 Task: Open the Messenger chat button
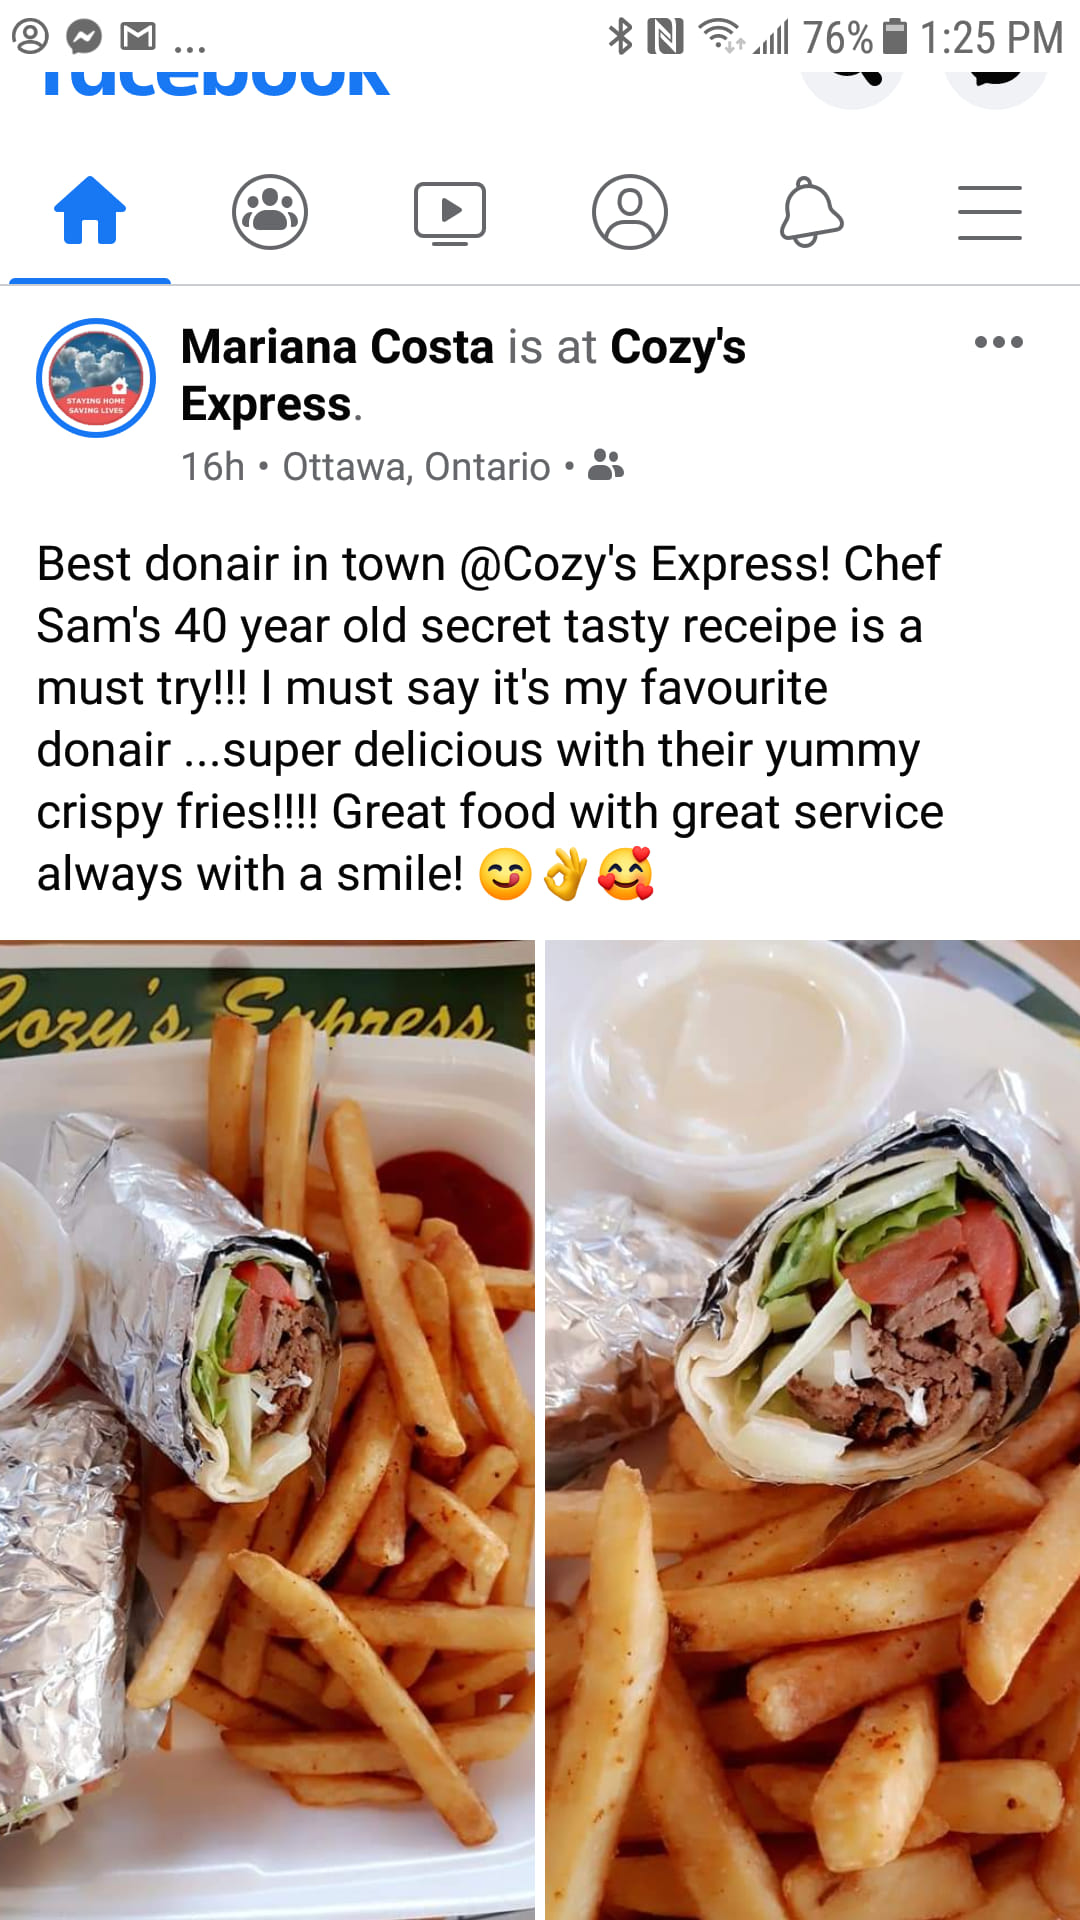pos(996,80)
